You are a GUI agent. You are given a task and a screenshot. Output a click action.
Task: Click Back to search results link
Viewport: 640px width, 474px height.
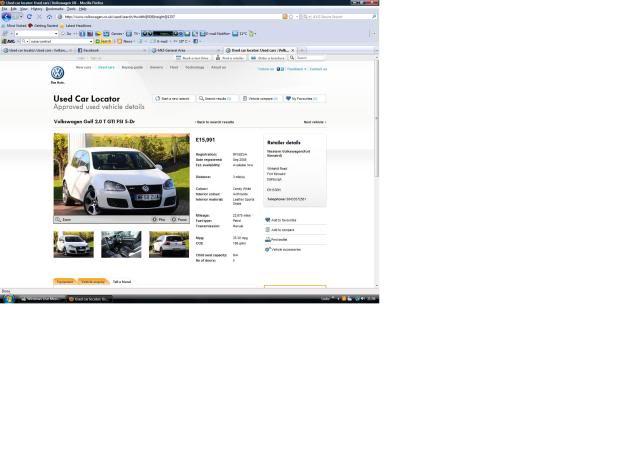(215, 122)
